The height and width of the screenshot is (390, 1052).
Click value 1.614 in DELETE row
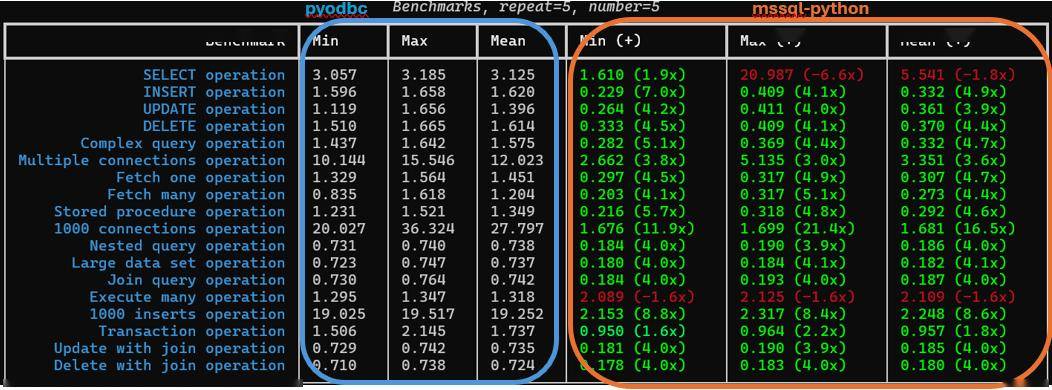coord(513,126)
